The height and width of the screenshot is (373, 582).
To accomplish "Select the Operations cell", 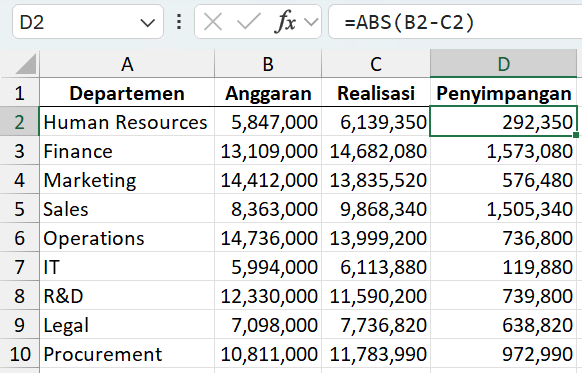I will (127, 238).
